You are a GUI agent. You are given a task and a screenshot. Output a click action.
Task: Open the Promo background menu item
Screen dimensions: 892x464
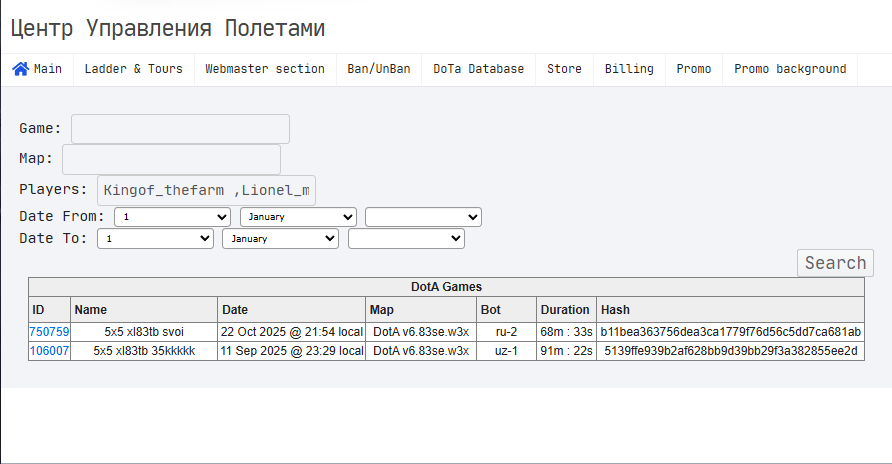[790, 69]
